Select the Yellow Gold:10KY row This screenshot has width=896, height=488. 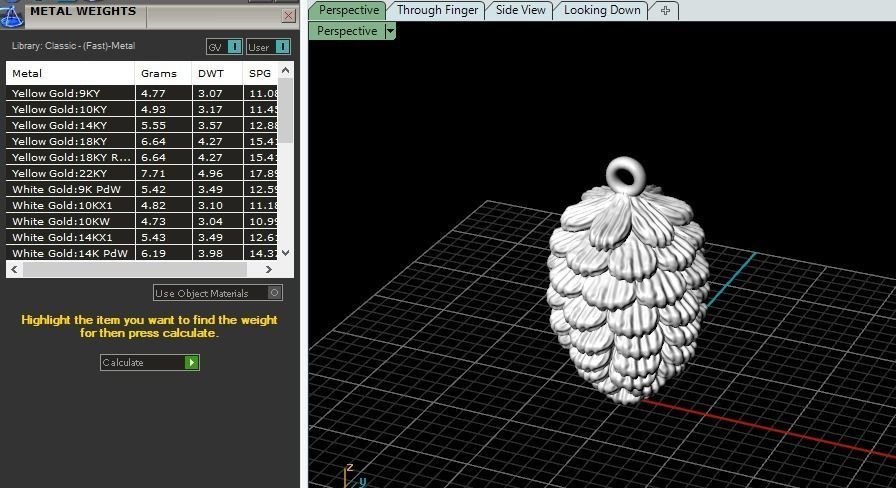tap(142, 109)
